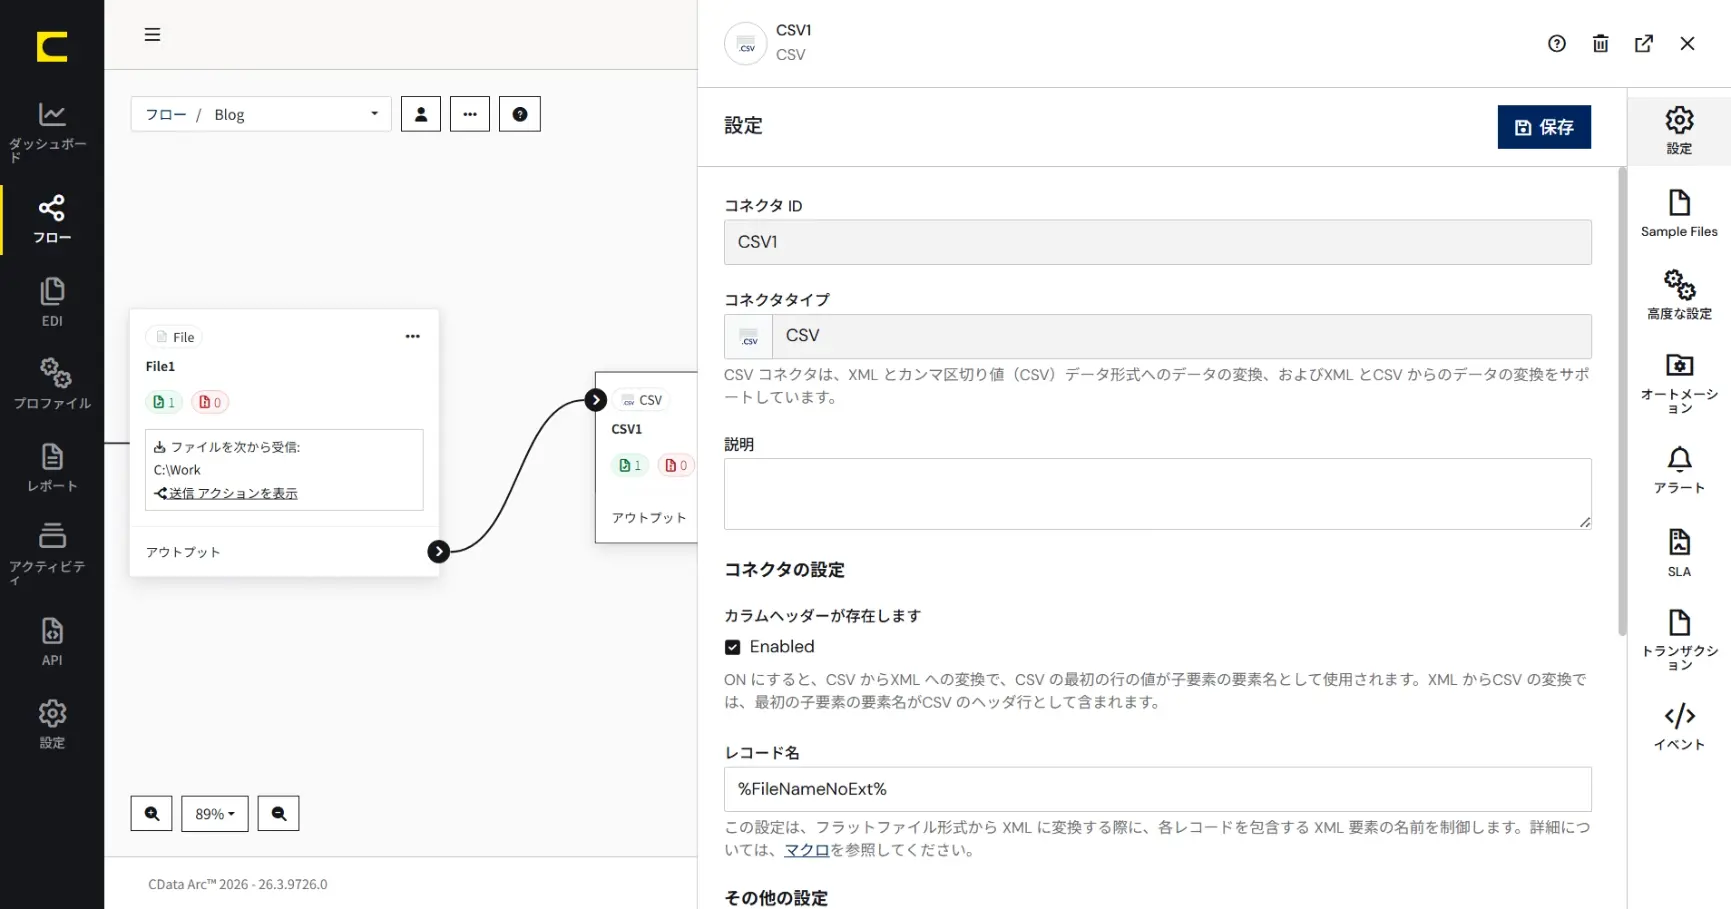This screenshot has height=909, width=1731.
Task: Click the flow help question-mark button
Action: tap(520, 114)
